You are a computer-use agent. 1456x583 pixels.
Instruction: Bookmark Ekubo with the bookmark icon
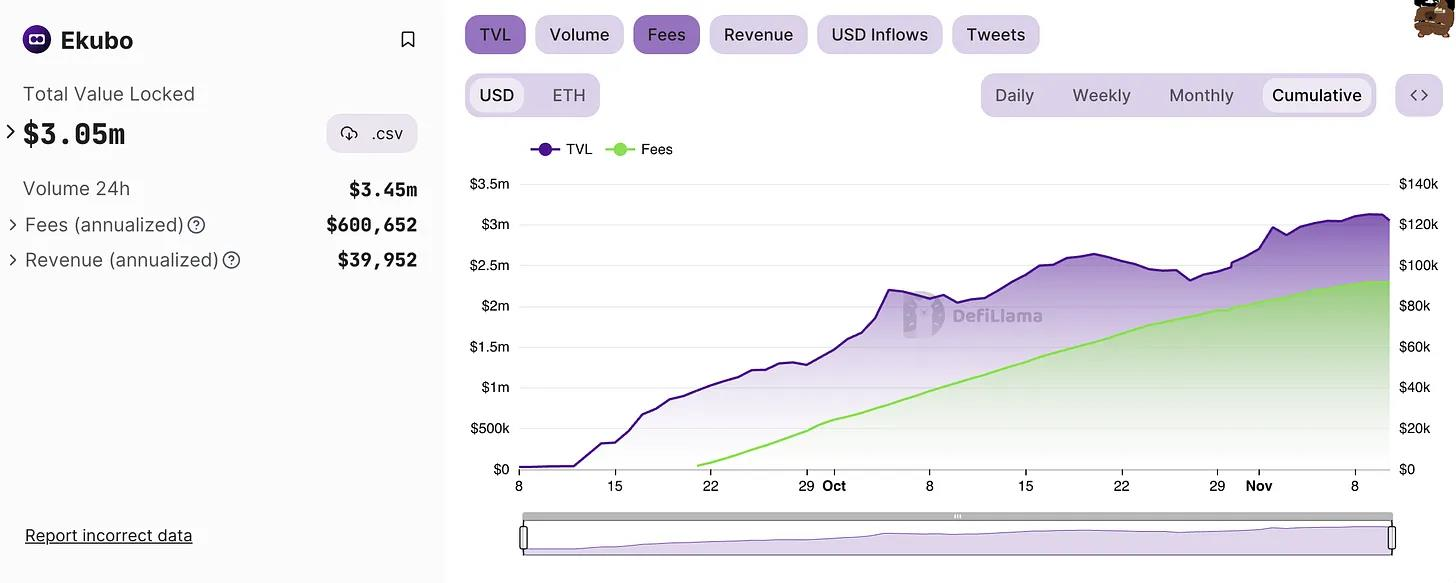click(408, 40)
